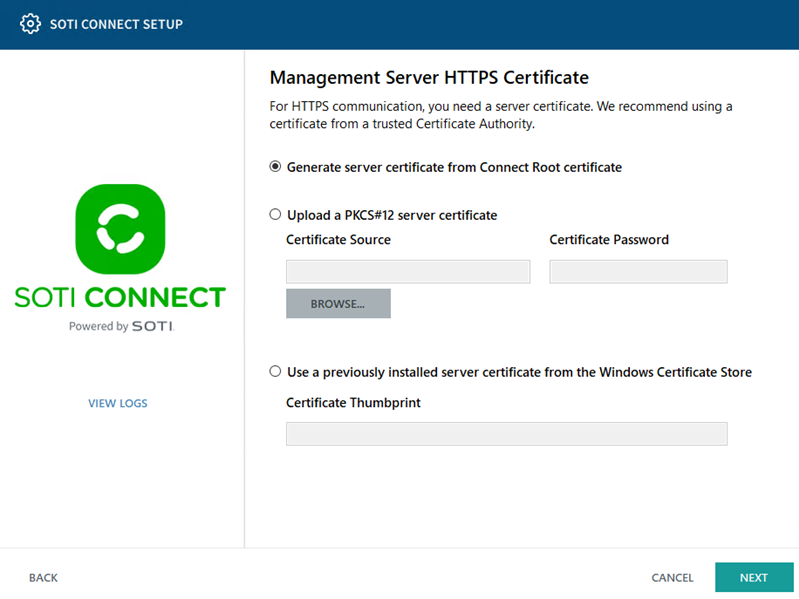Go to previous step with BACK
This screenshot has width=799, height=599.
[x=43, y=578]
